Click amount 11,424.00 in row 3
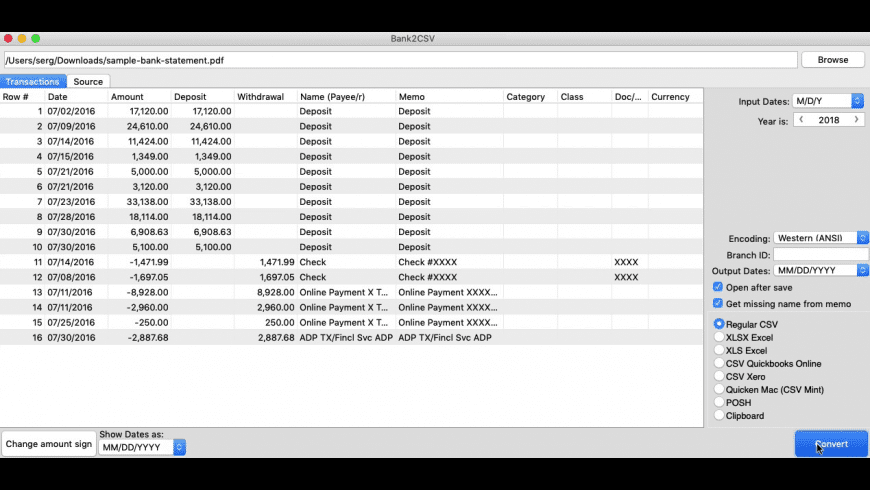The height and width of the screenshot is (490, 870). (x=148, y=141)
